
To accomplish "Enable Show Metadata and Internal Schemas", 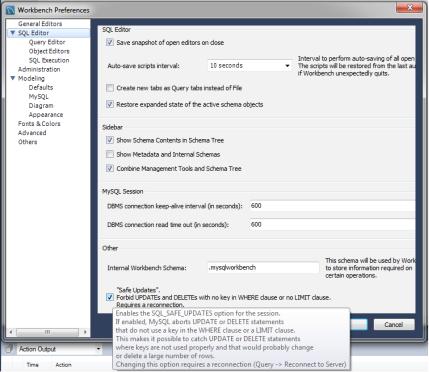I will point(110,154).
